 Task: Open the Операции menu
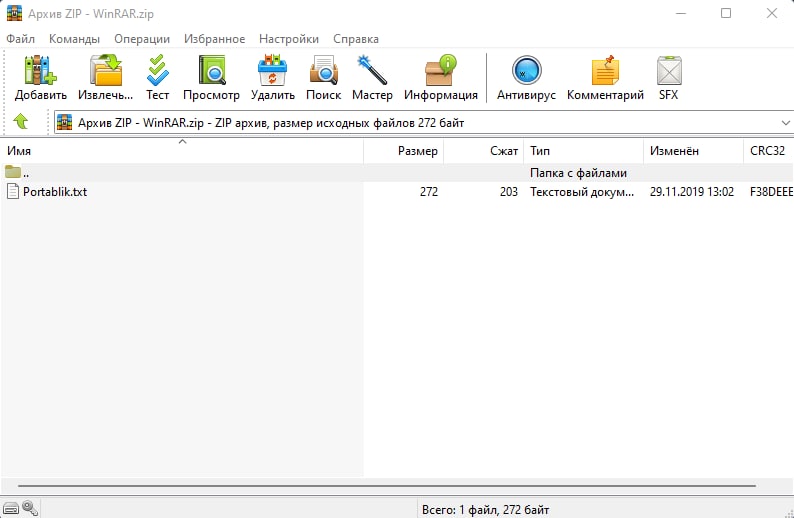click(142, 39)
